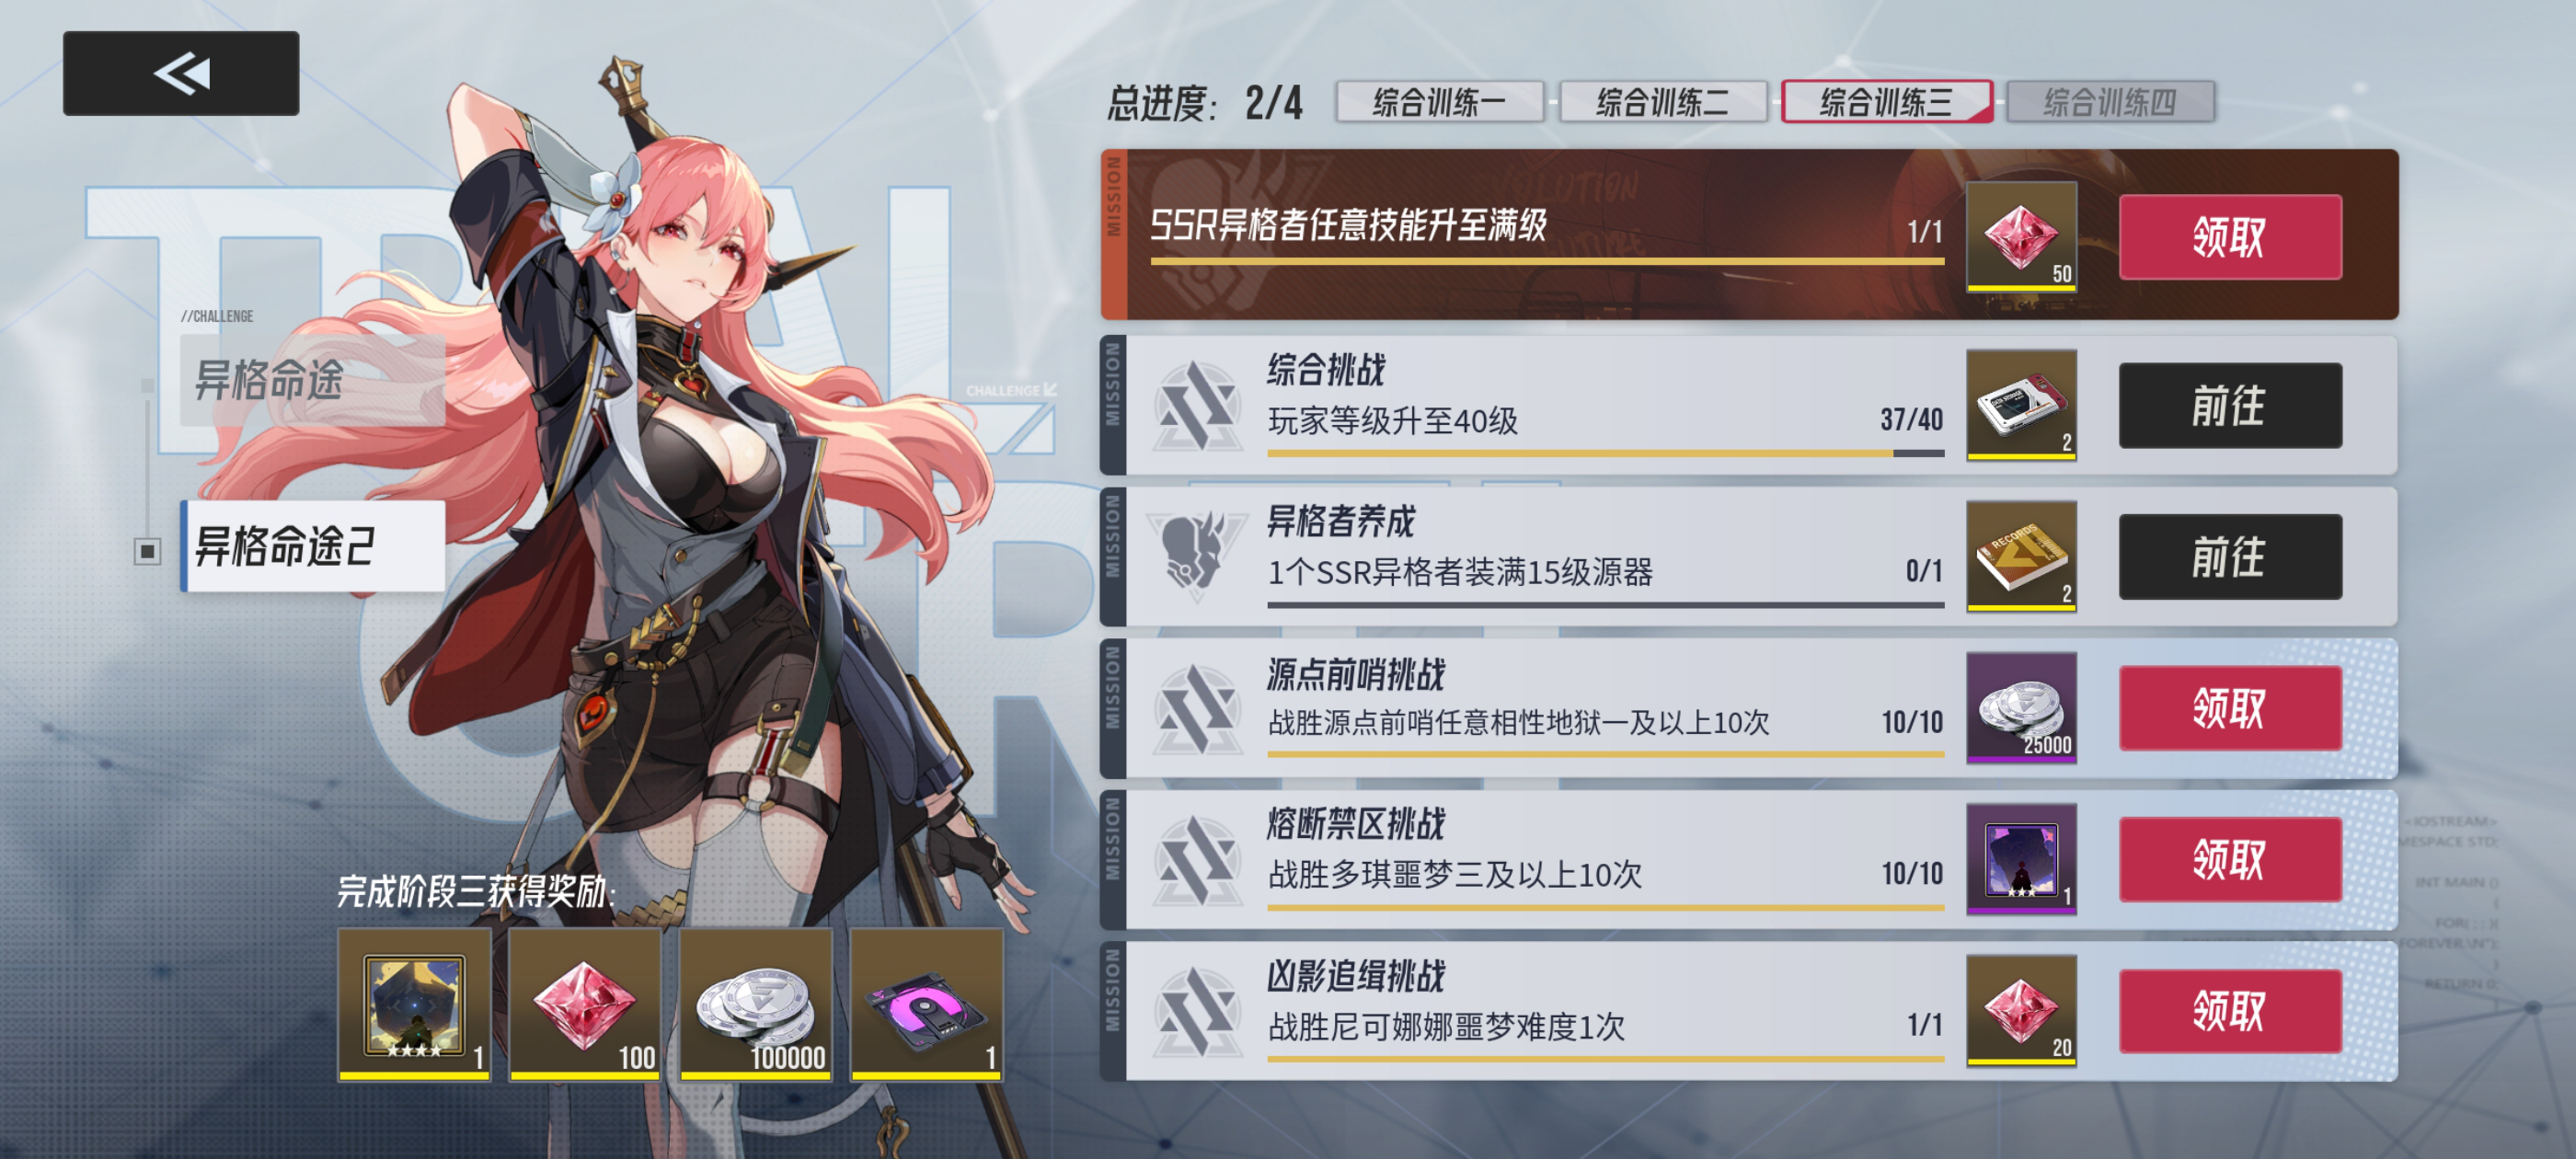Screen dimensions: 2576x1159
Task: Go to the player level 40 mission
Action: pyautogui.click(x=2230, y=405)
